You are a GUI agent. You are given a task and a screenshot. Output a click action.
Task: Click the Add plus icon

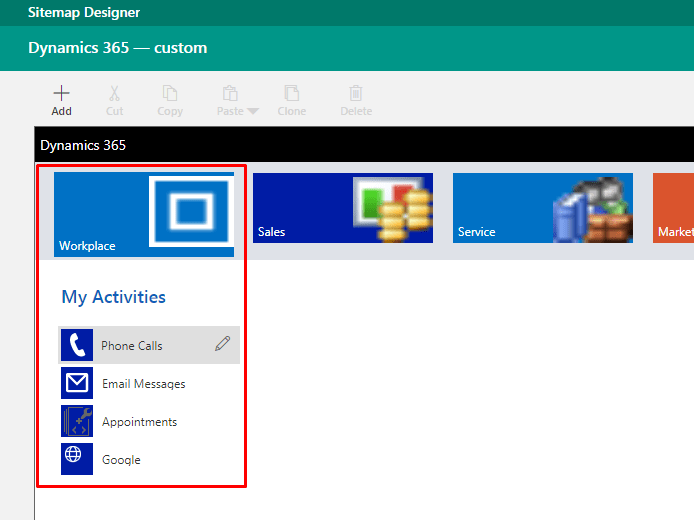point(61,93)
